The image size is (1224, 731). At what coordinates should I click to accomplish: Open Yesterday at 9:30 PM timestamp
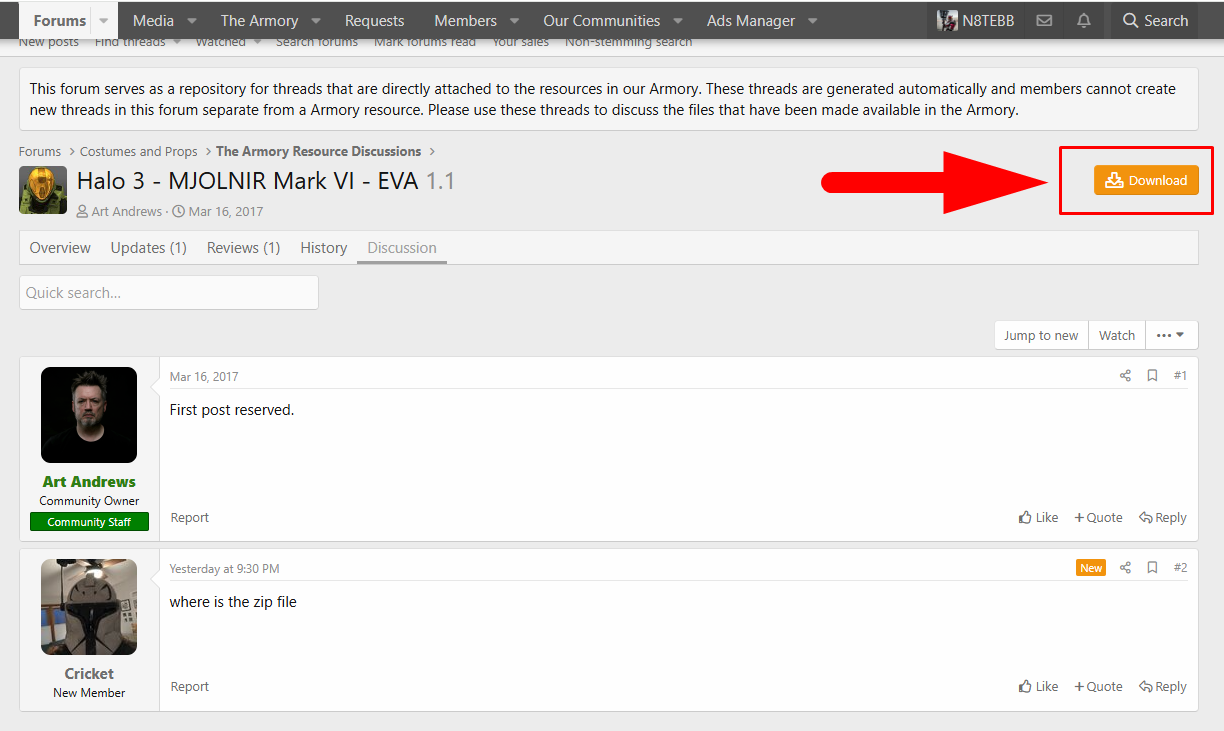tap(224, 569)
